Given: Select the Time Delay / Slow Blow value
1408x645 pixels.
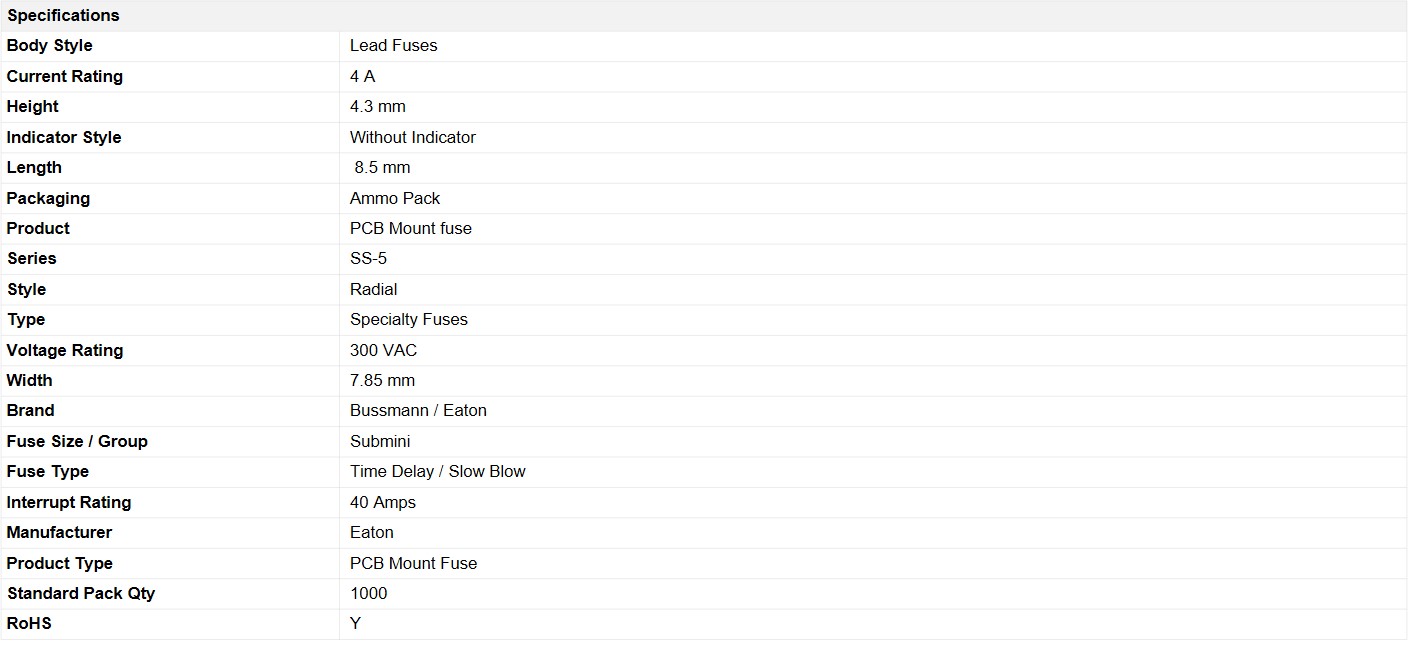Looking at the screenshot, I should (438, 471).
